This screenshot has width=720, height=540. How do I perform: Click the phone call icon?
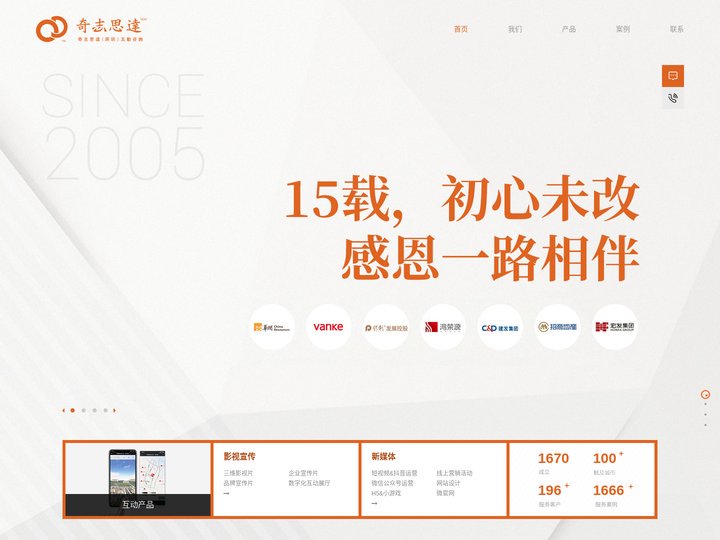coord(673,98)
